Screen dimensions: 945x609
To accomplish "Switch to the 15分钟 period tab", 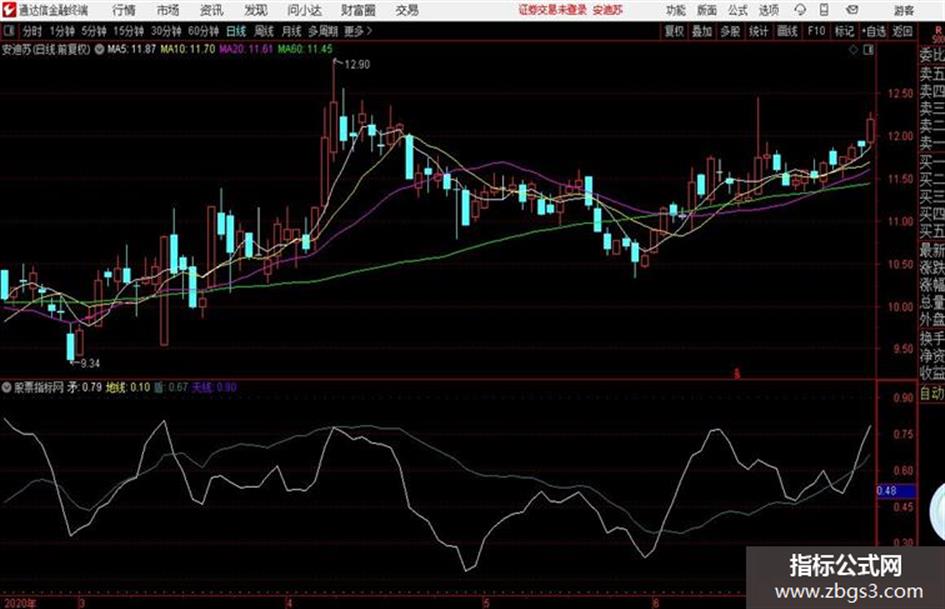I will pyautogui.click(x=128, y=31).
